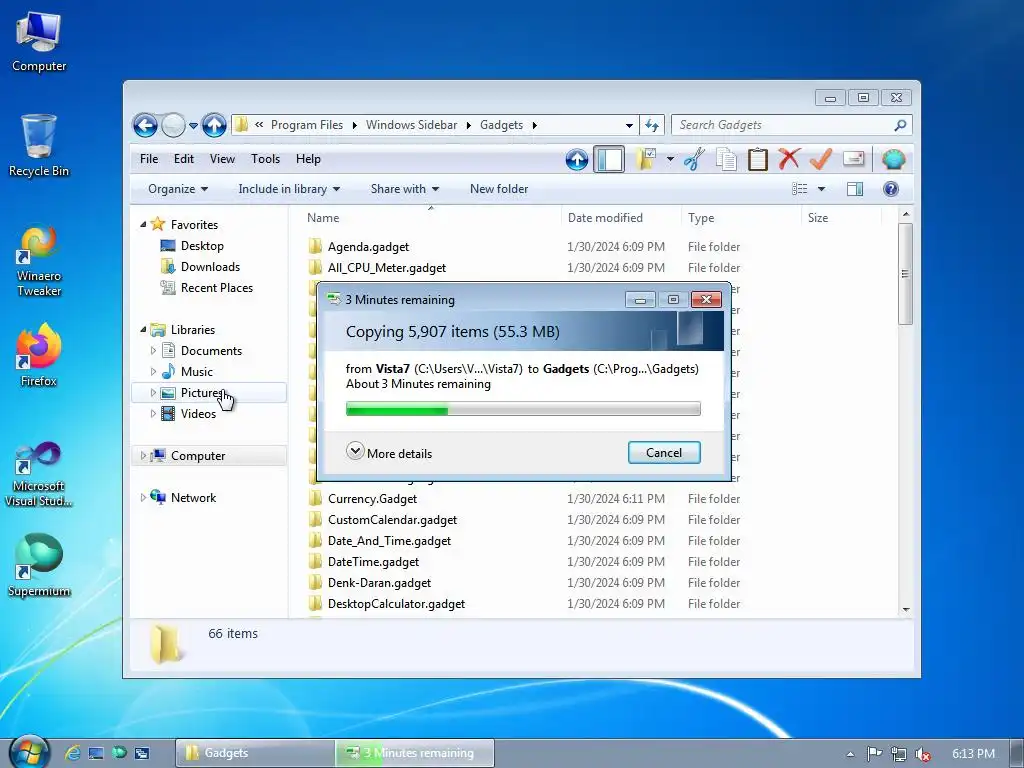Click the blue Help question mark icon
1024x768 pixels.
point(891,189)
